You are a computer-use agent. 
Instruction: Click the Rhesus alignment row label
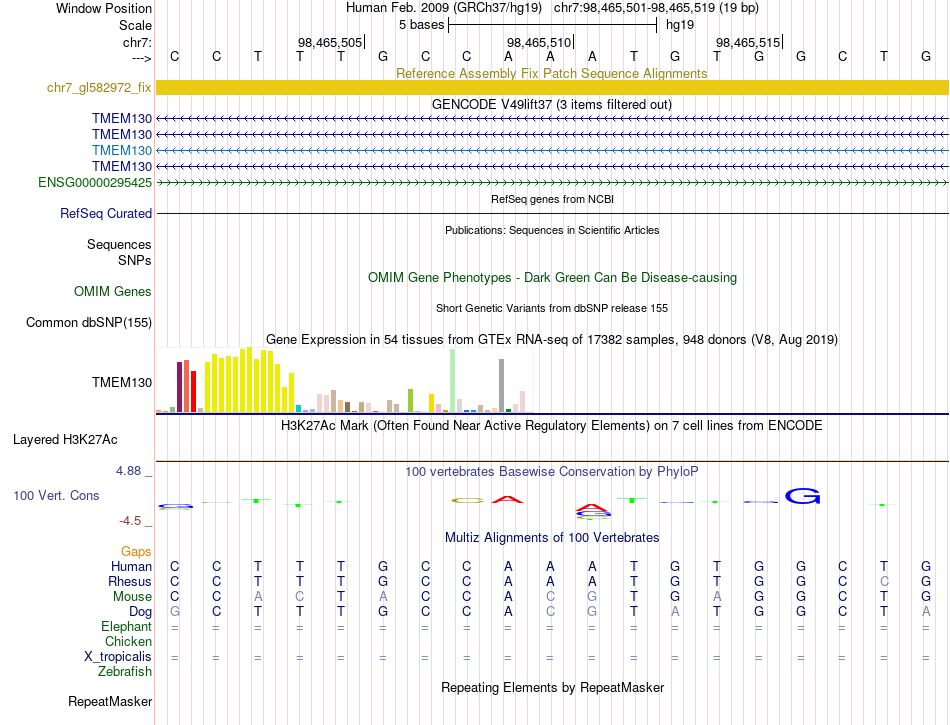point(130,581)
